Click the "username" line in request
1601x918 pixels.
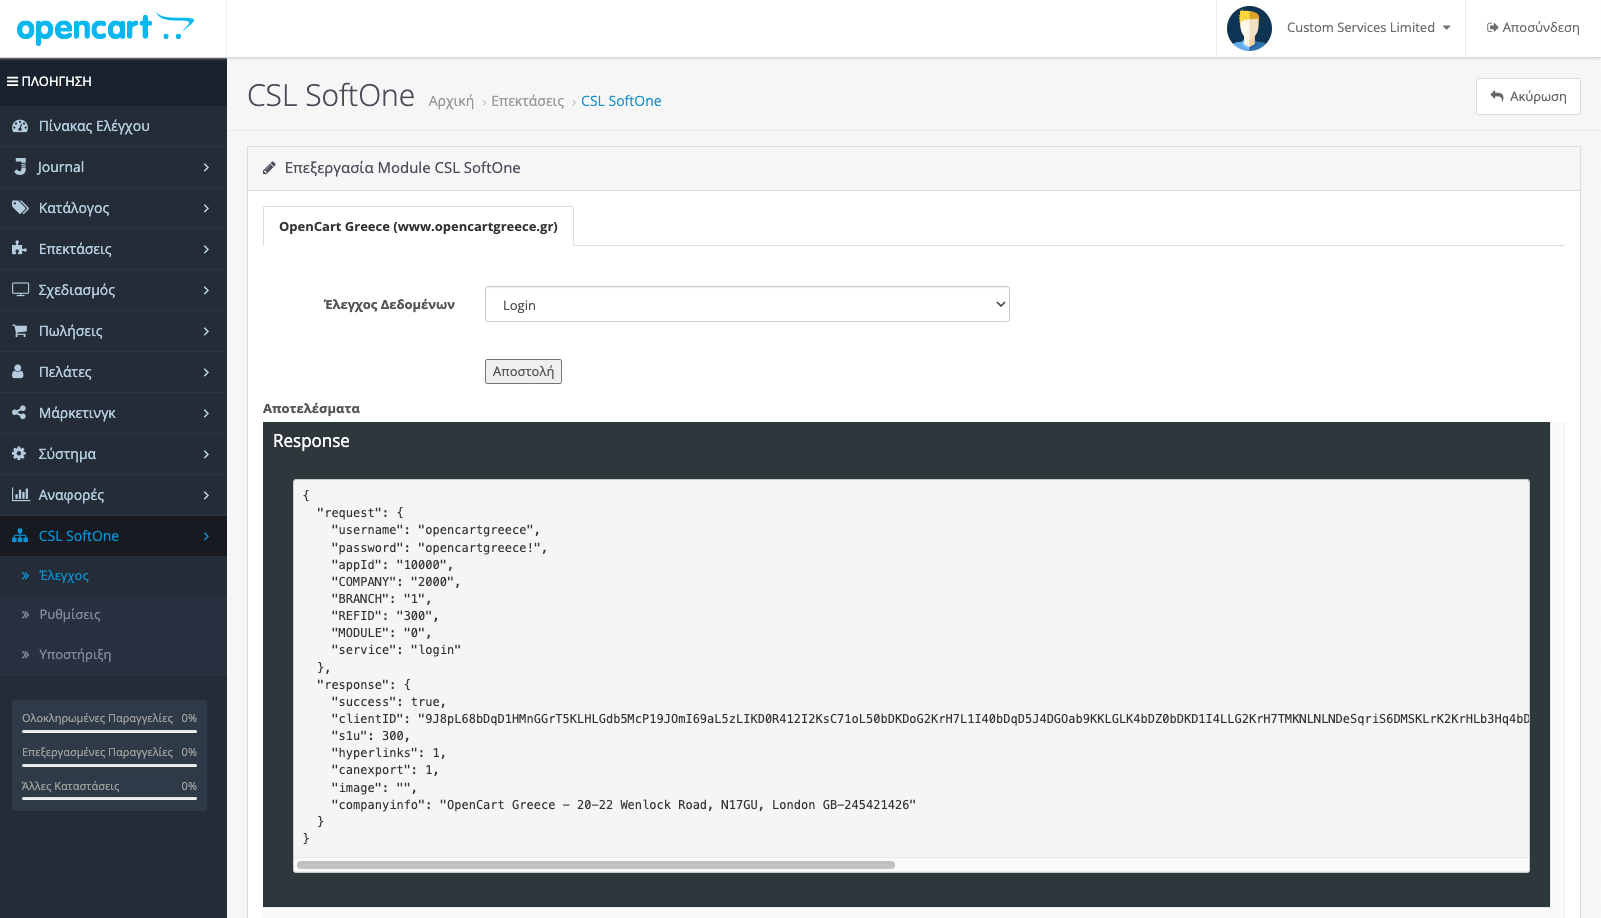click(x=435, y=530)
